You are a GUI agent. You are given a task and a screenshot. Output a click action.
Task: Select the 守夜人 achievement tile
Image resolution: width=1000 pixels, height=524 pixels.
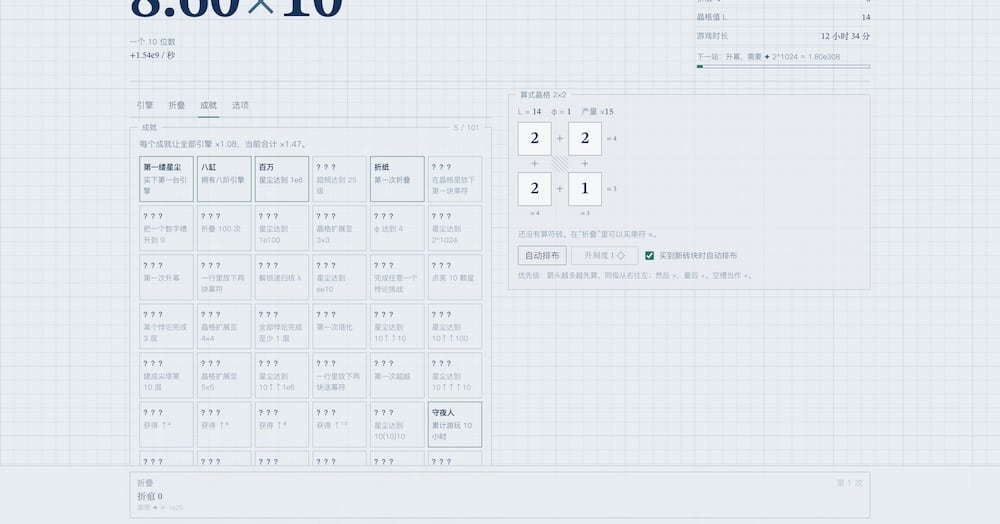(455, 425)
